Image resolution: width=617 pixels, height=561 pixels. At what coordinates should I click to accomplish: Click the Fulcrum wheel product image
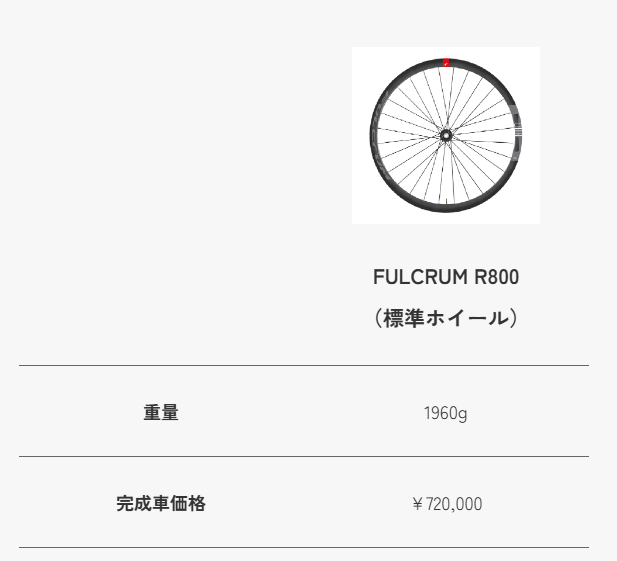[x=445, y=135]
